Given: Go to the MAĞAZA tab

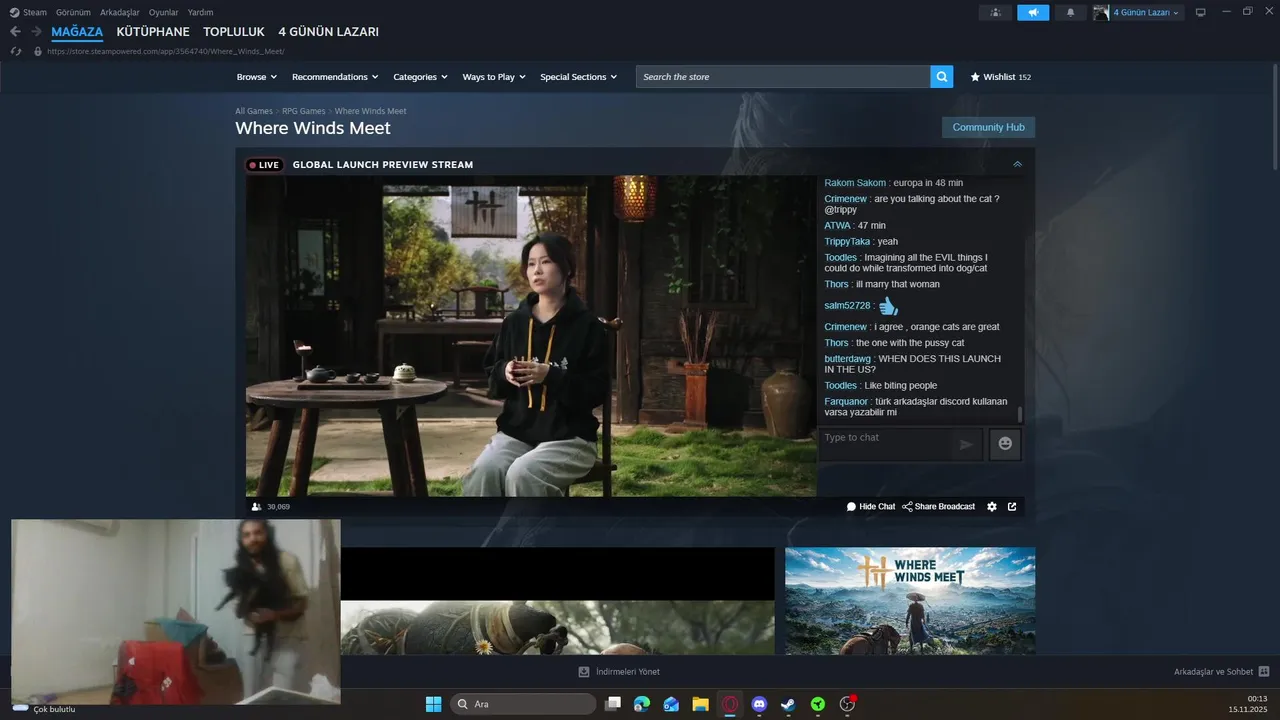Looking at the screenshot, I should (77, 32).
